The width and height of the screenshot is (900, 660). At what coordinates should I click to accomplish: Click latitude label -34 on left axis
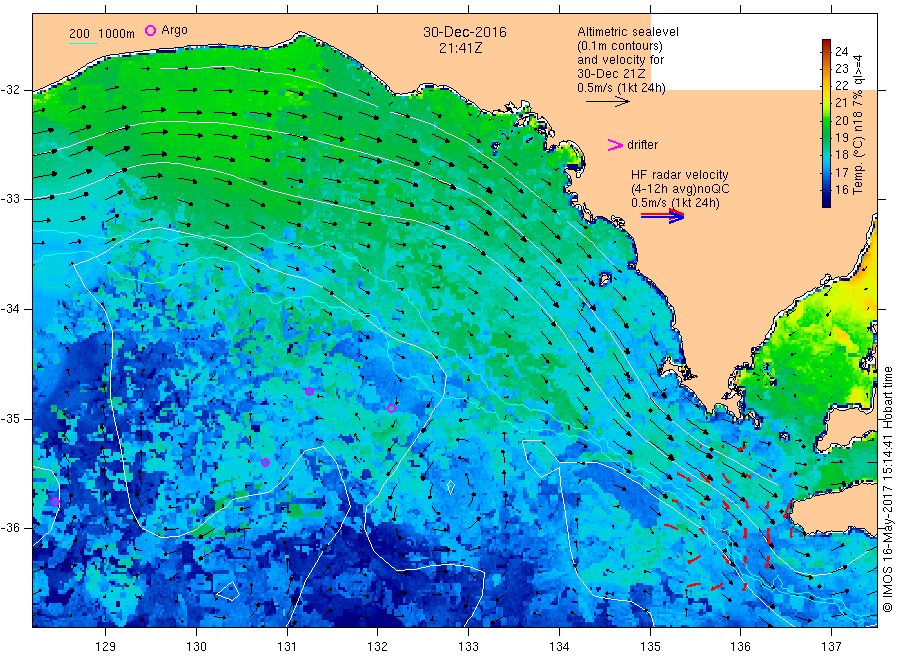(10, 309)
